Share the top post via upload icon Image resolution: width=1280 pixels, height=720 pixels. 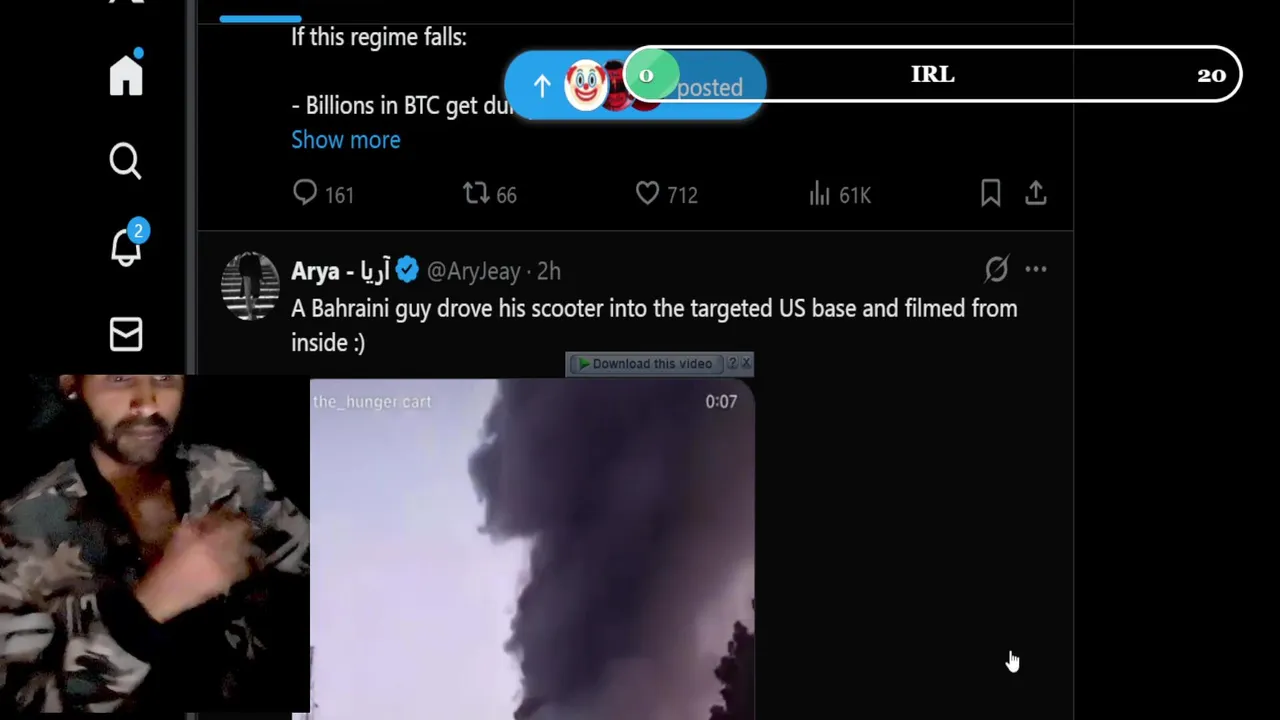(1036, 194)
